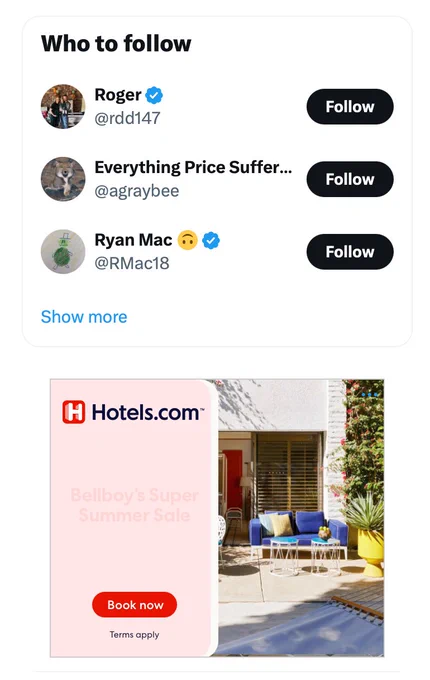
Task: Click the Hotels.com red H logo
Action: pyautogui.click(x=74, y=412)
